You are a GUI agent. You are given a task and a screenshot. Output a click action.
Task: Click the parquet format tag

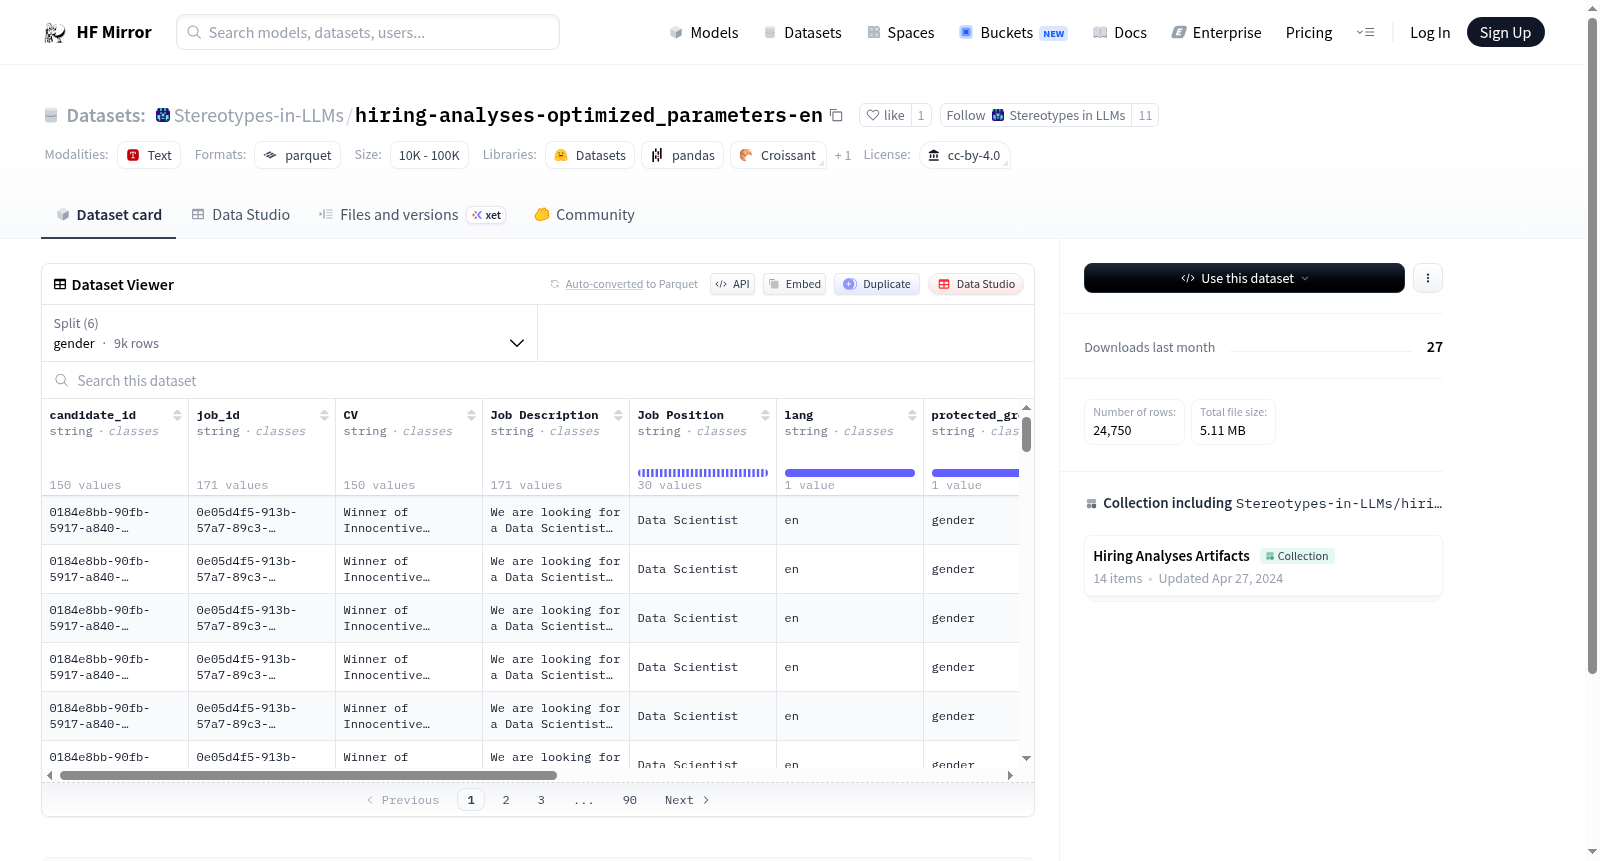pos(298,155)
